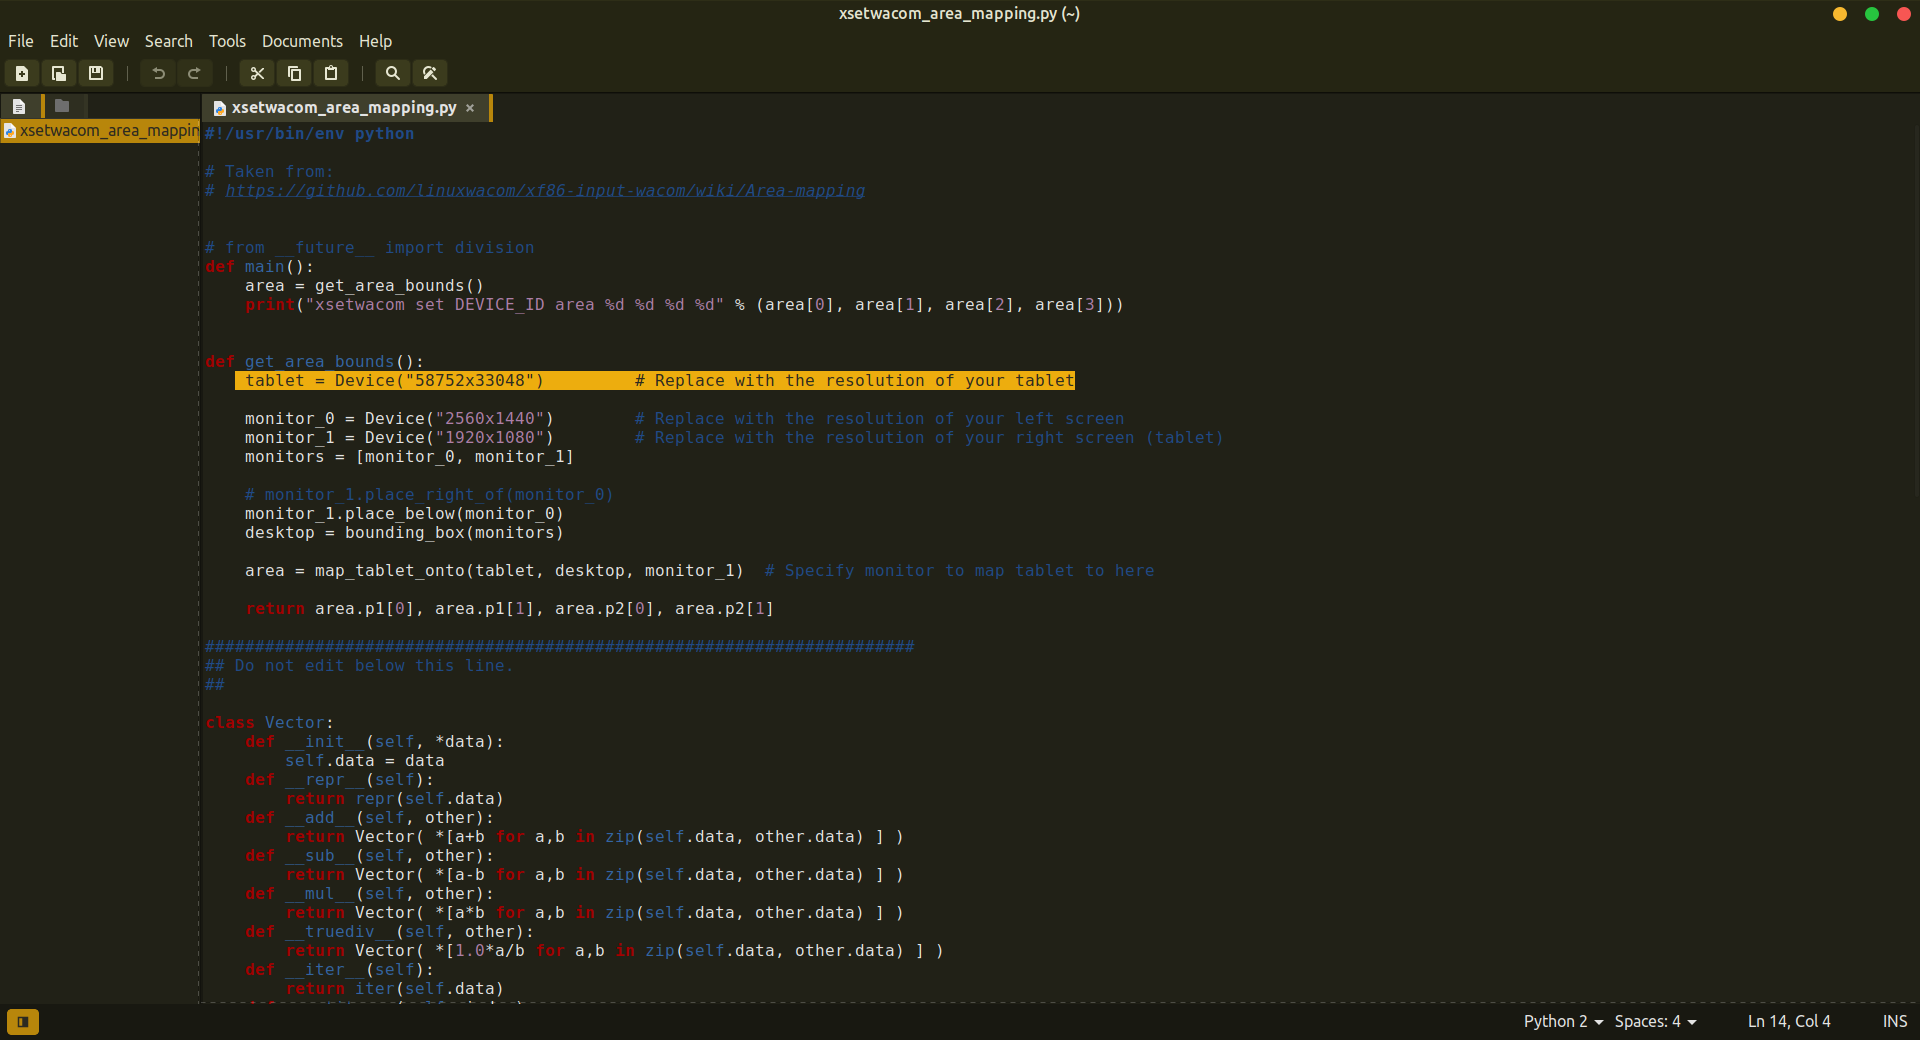Undo the last edit
This screenshot has height=1040, width=1920.
click(158, 73)
